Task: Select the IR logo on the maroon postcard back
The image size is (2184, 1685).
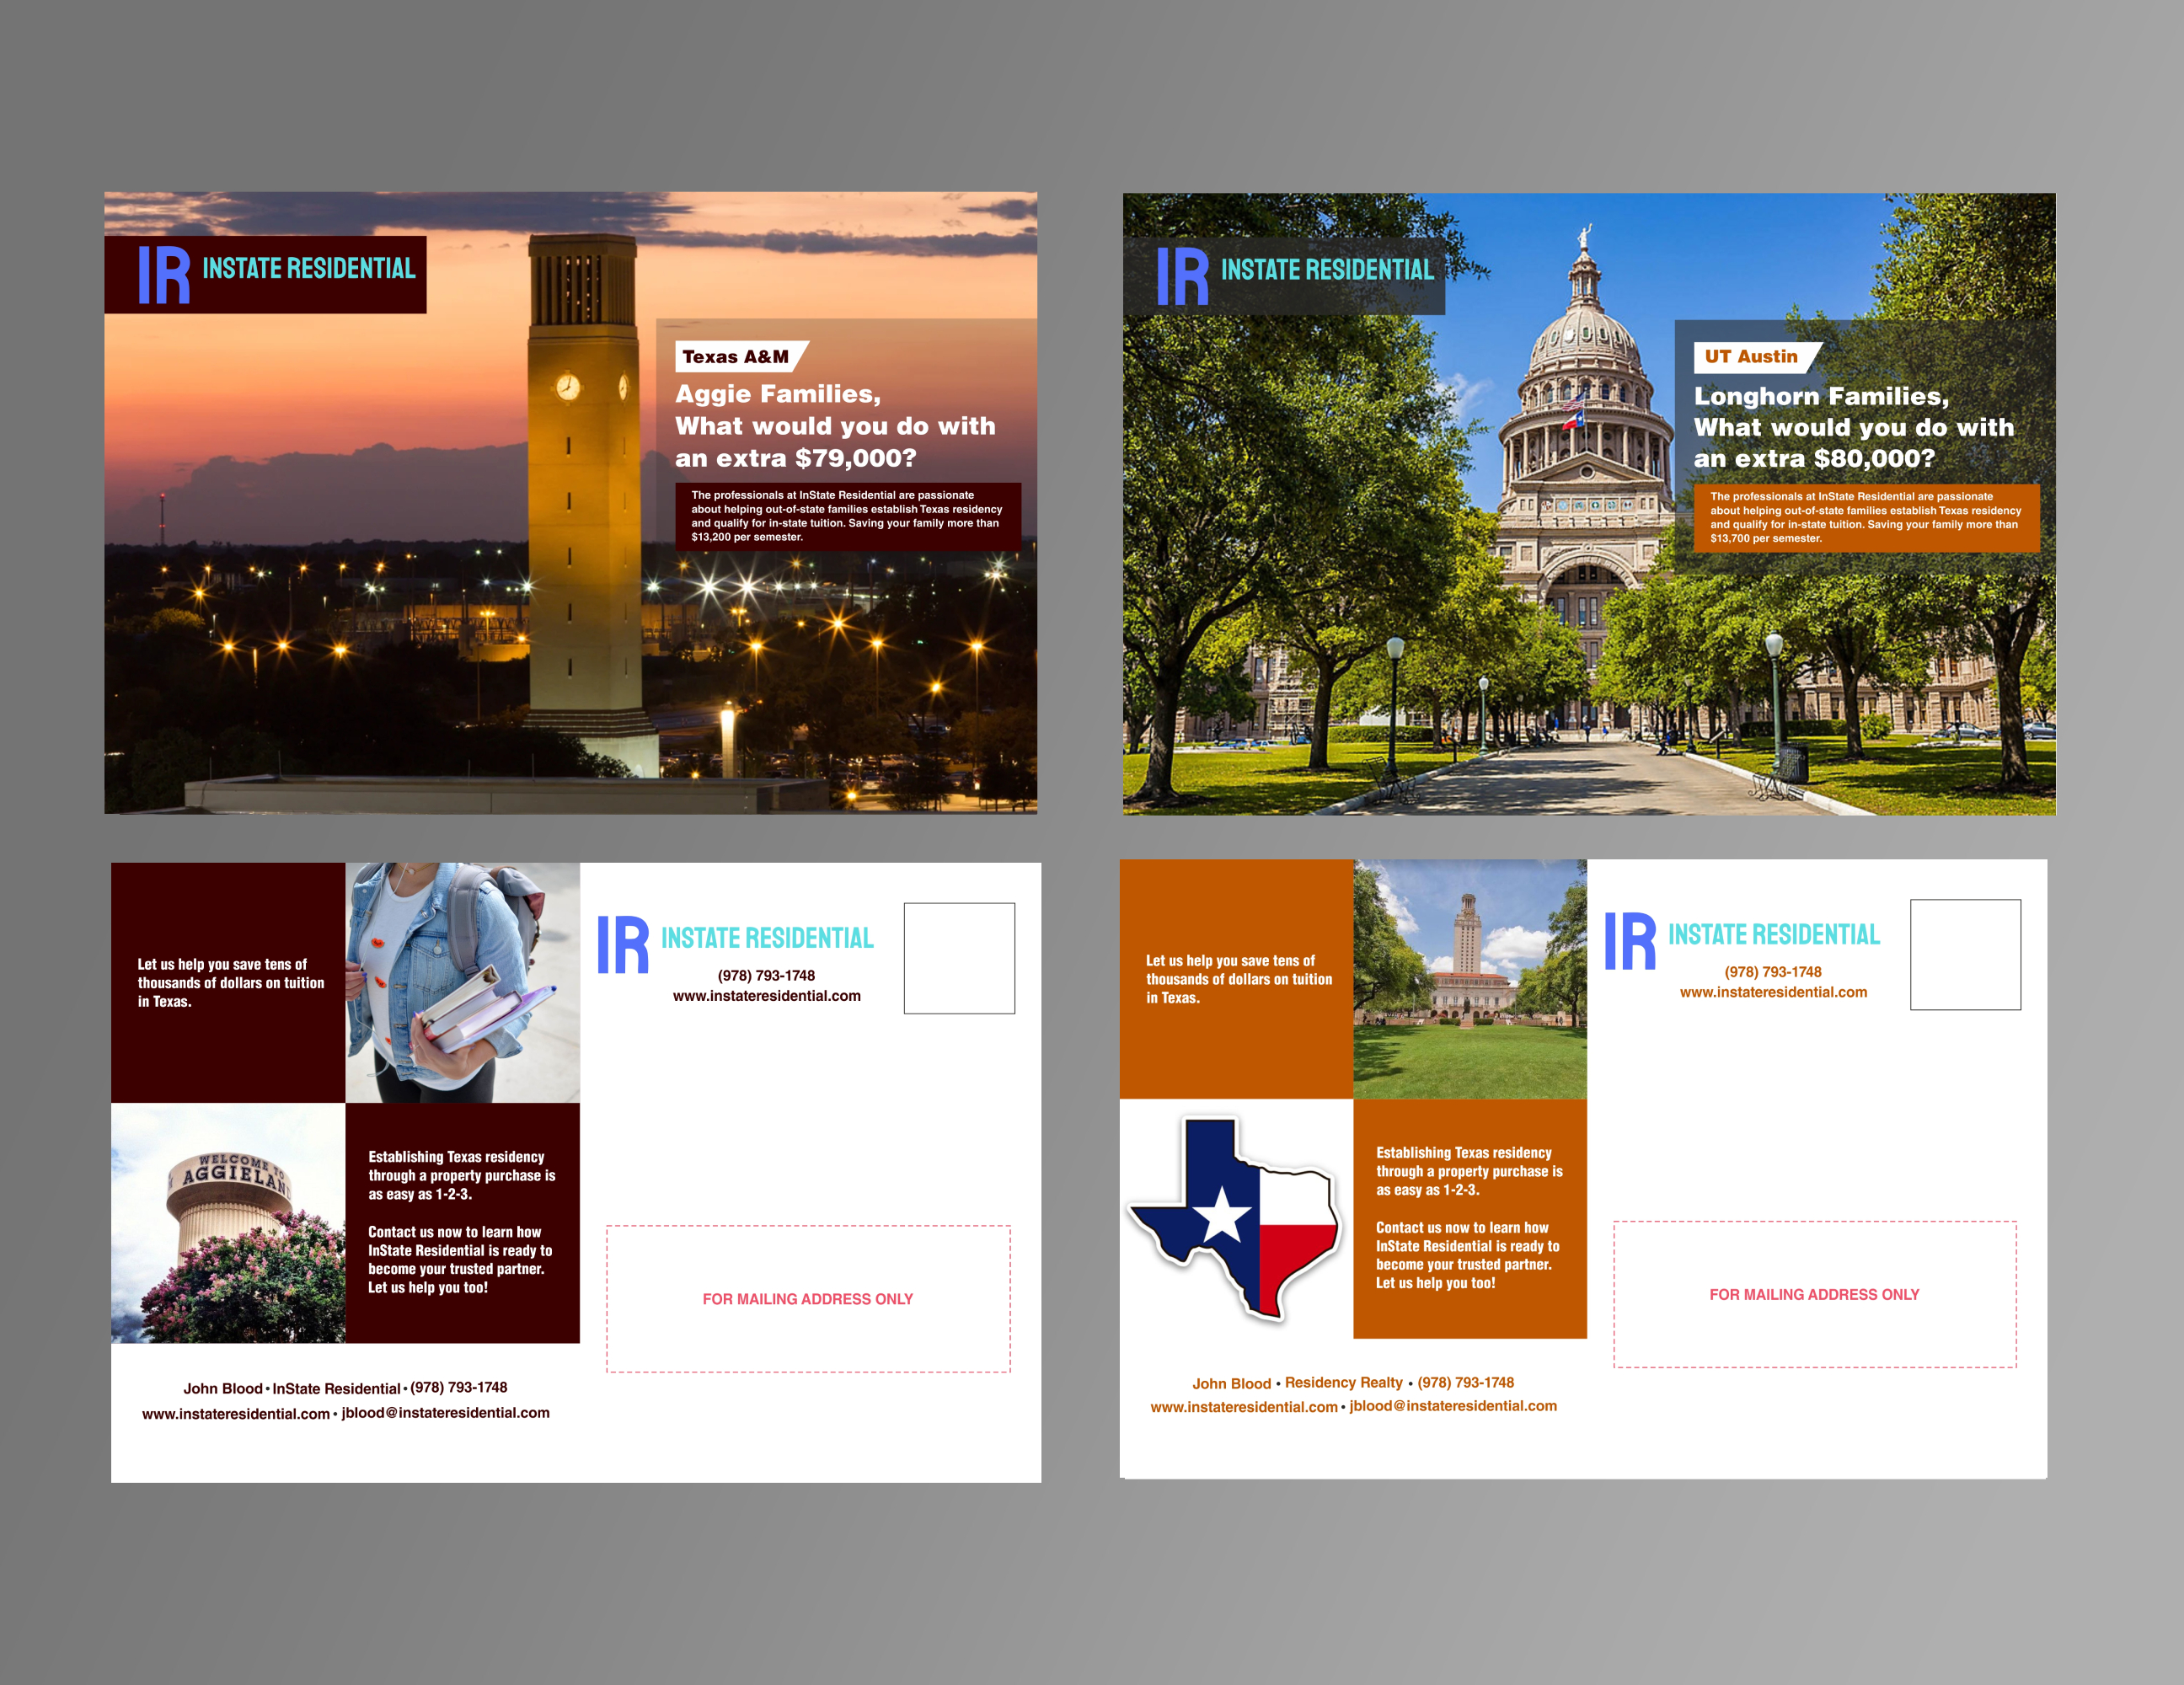Action: (x=623, y=944)
